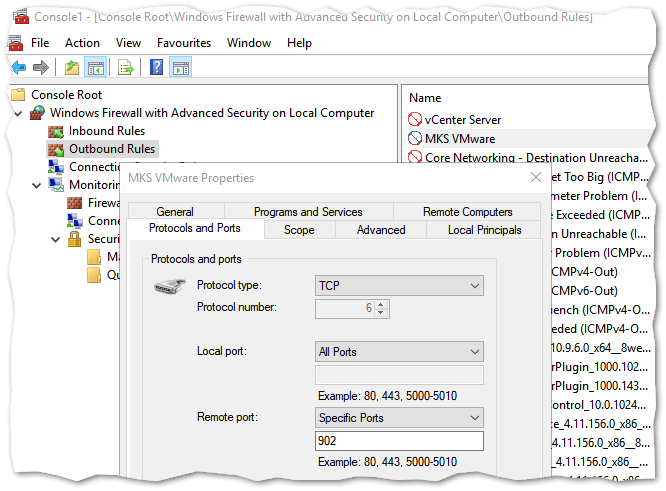Switch to Programs and Services tab

[x=308, y=212]
